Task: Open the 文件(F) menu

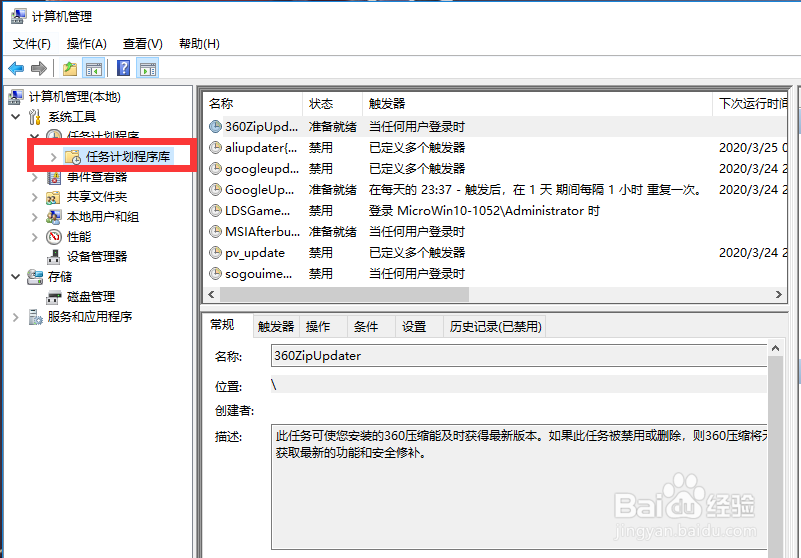Action: click(32, 44)
